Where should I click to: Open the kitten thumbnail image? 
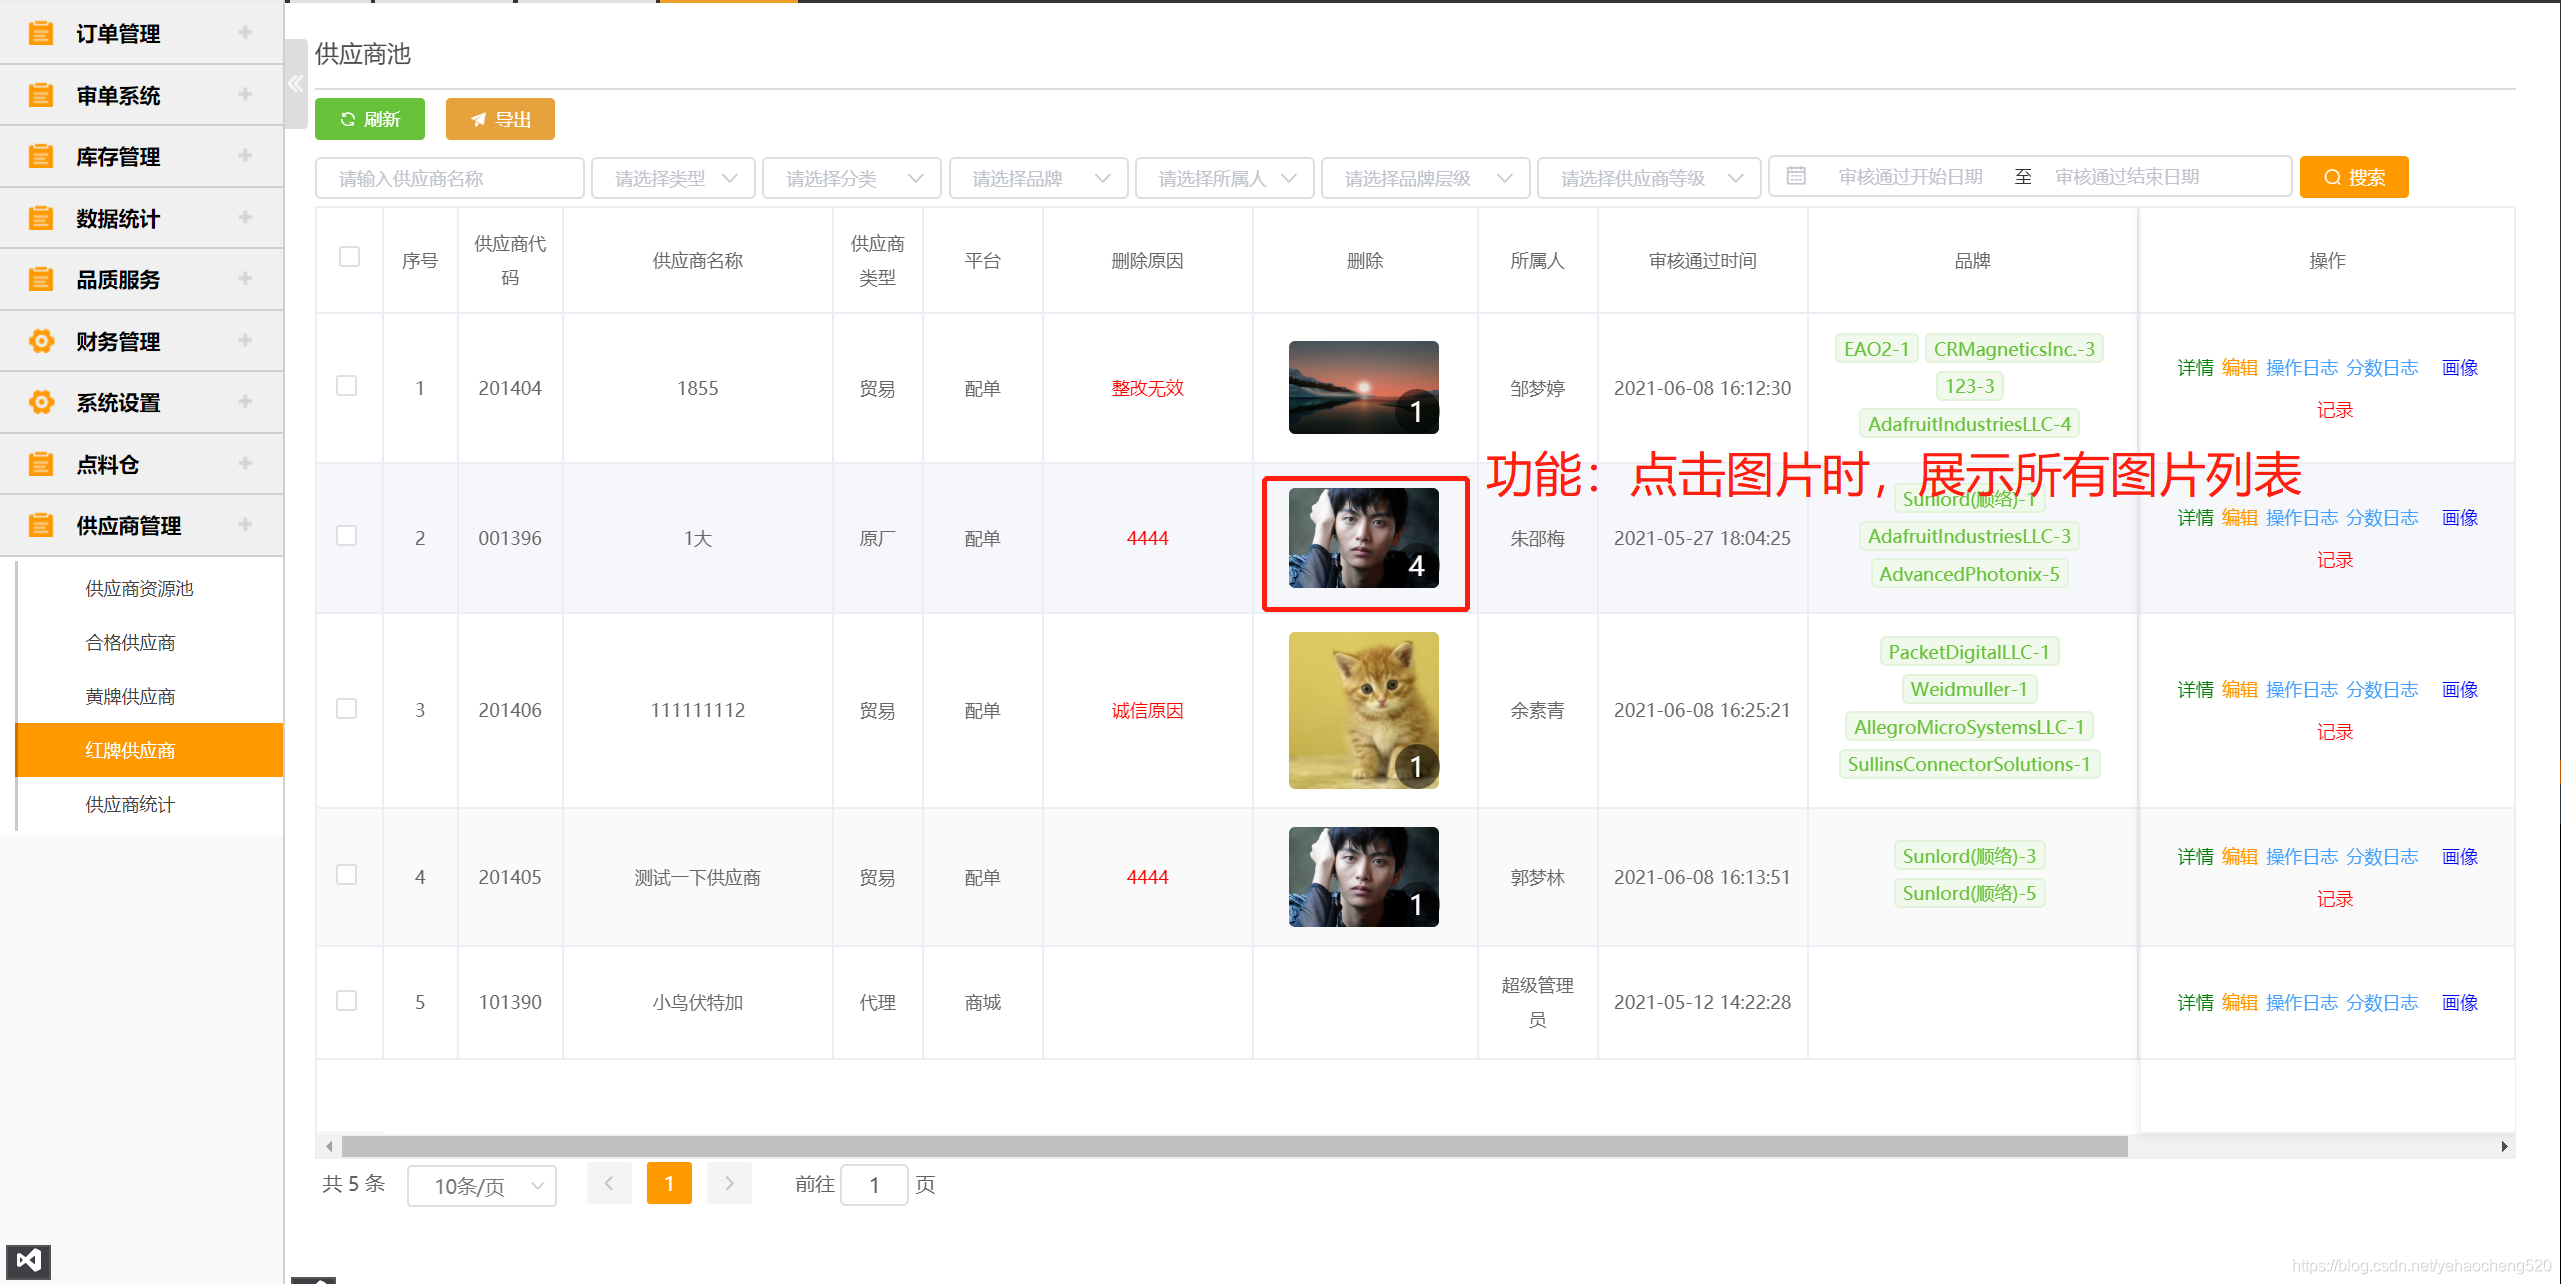click(x=1363, y=710)
